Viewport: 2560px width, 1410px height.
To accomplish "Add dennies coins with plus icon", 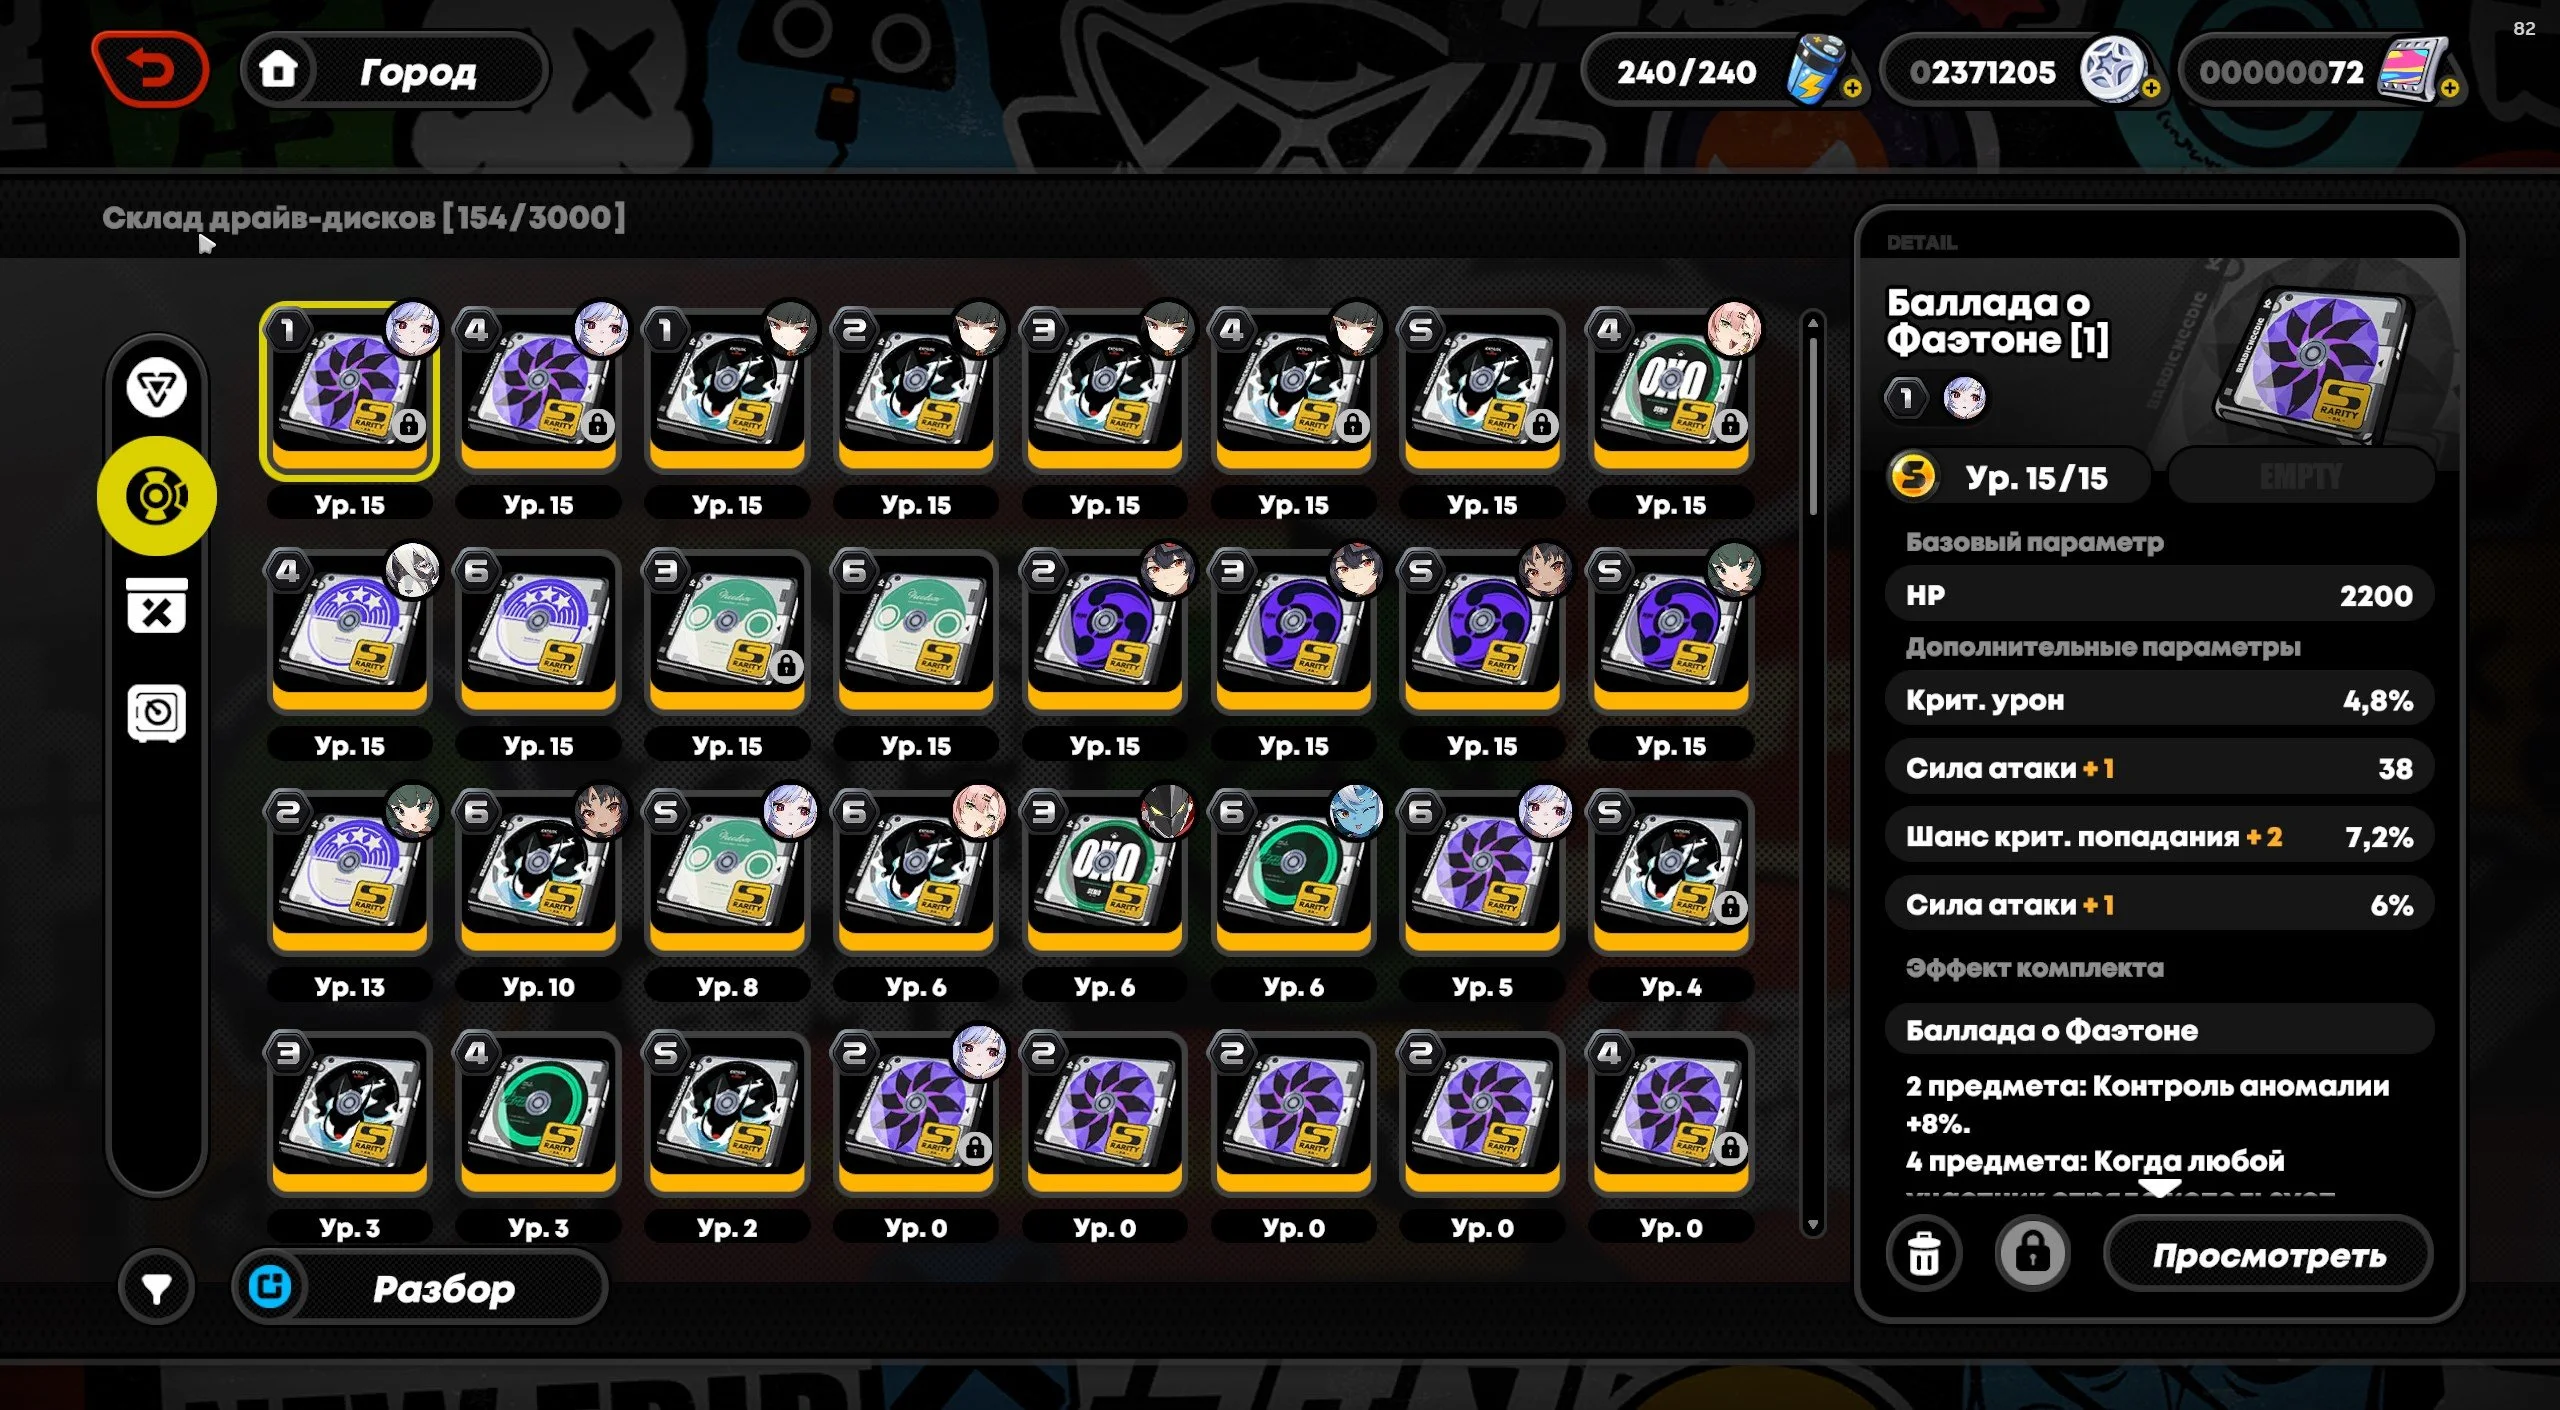I will tap(2151, 88).
